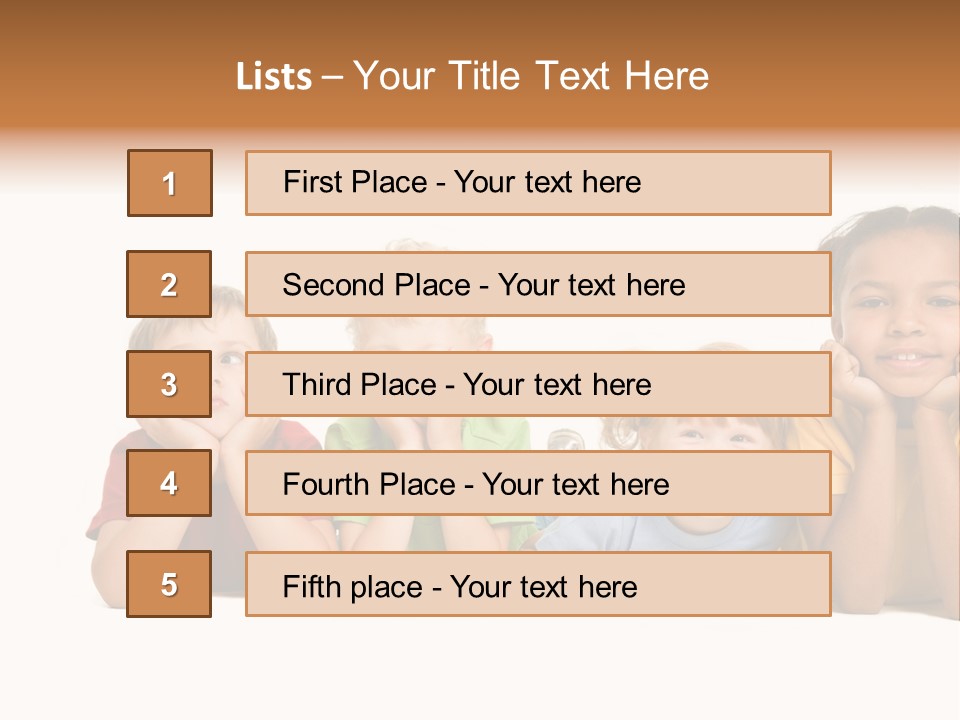Click the 'Third Place' text box

click(538, 384)
